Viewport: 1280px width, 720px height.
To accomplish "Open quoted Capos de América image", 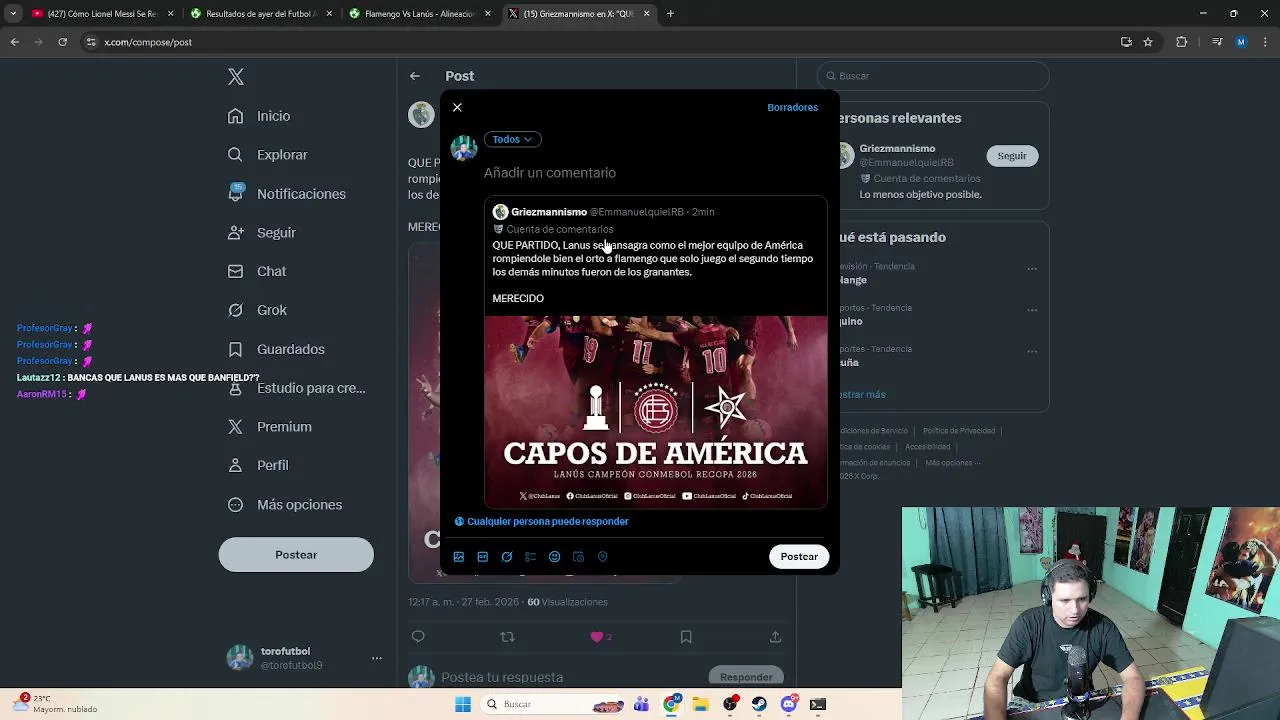I will (656, 412).
